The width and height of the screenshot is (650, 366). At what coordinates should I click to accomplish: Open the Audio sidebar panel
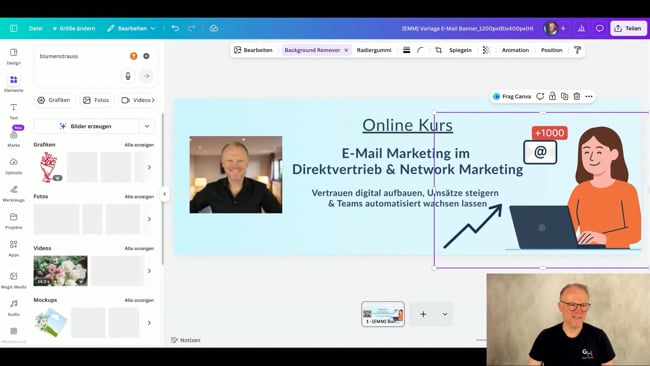[x=14, y=308]
